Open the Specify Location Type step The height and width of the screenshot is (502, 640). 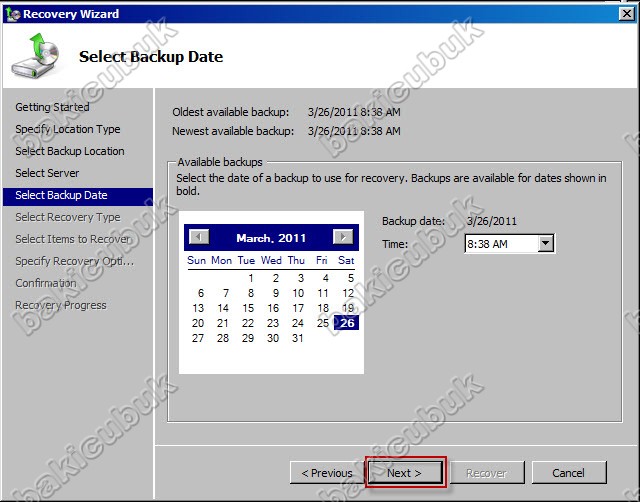(x=68, y=129)
